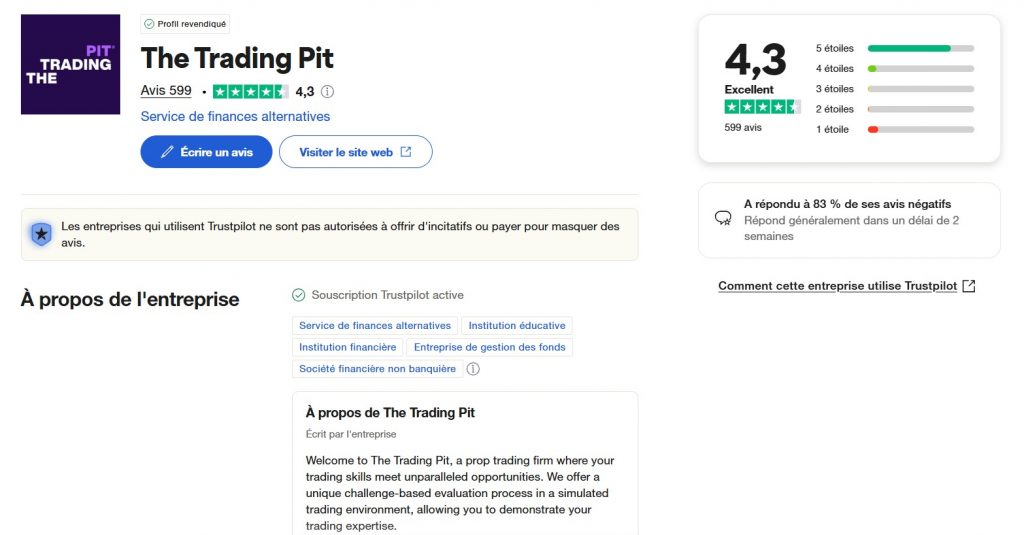
Task: Select the Institution financière tag
Action: click(347, 347)
